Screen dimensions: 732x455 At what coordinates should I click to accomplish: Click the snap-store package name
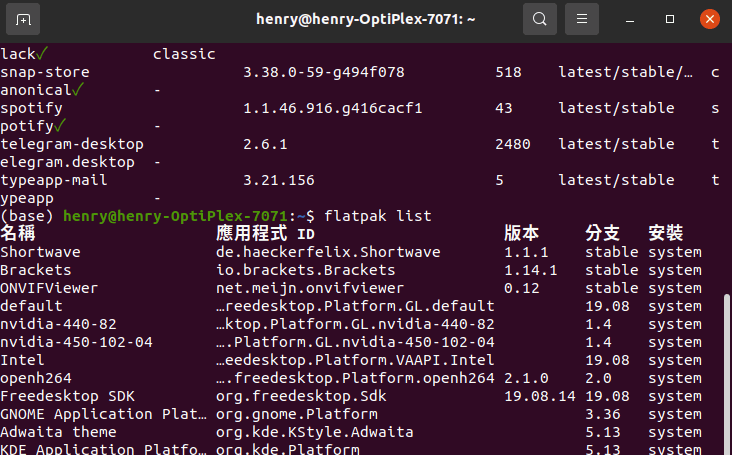click(45, 72)
